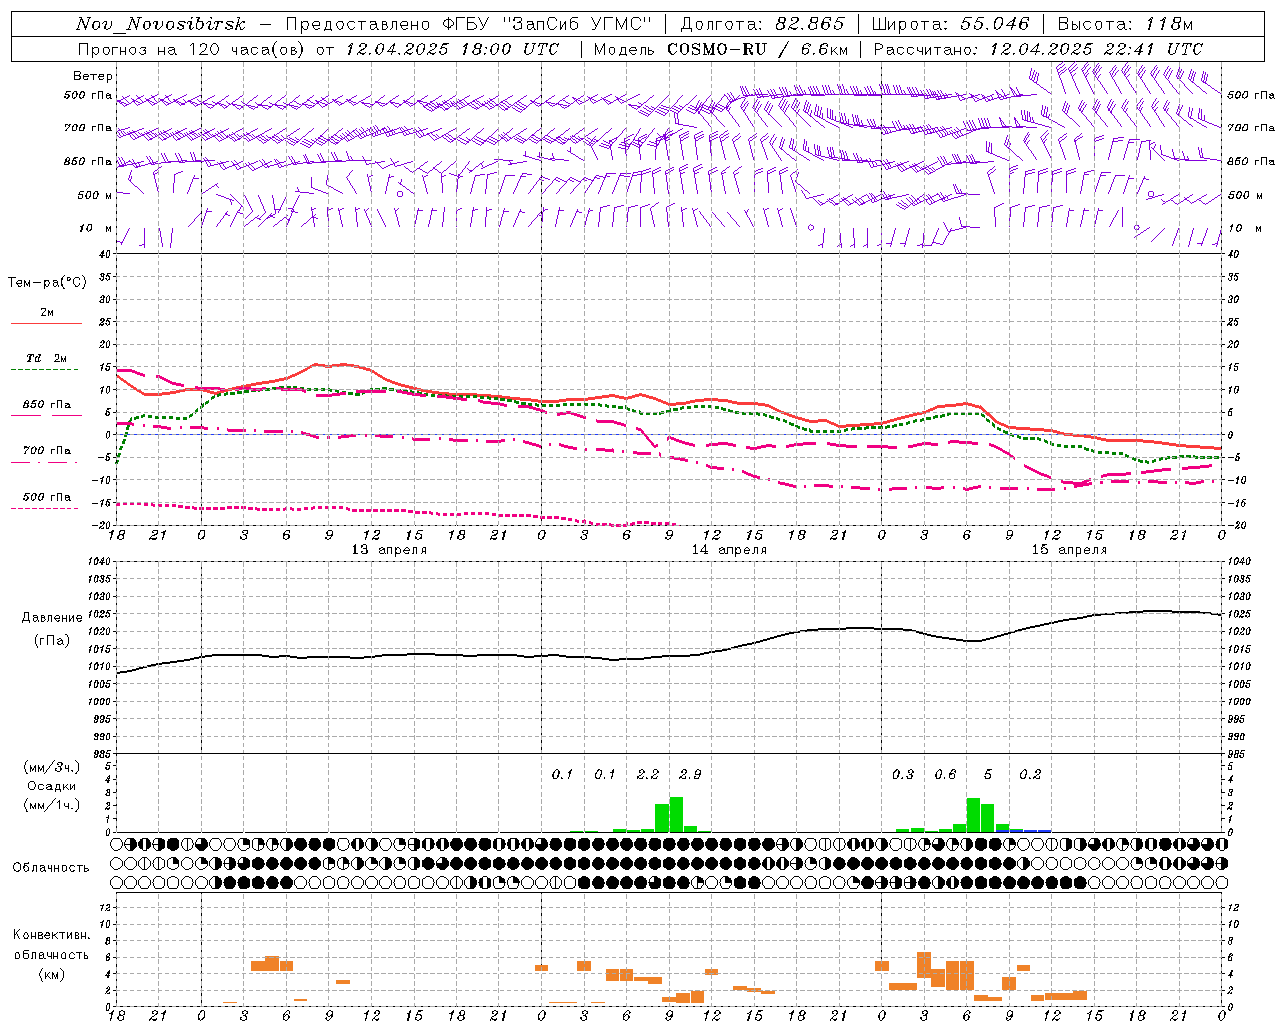Click the line sample beneath the 2м legend label

coord(46,323)
